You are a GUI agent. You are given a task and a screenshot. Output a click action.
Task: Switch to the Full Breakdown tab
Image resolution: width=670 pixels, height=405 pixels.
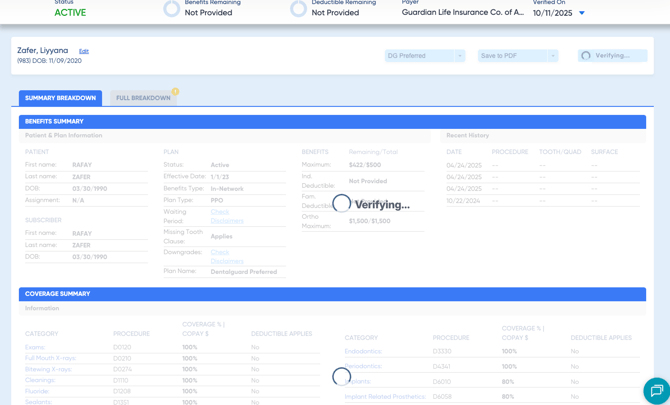click(x=143, y=98)
